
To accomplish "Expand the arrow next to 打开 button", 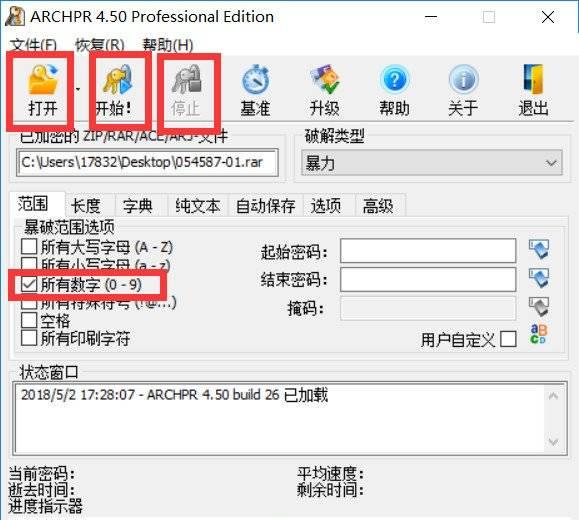I will tap(78, 89).
